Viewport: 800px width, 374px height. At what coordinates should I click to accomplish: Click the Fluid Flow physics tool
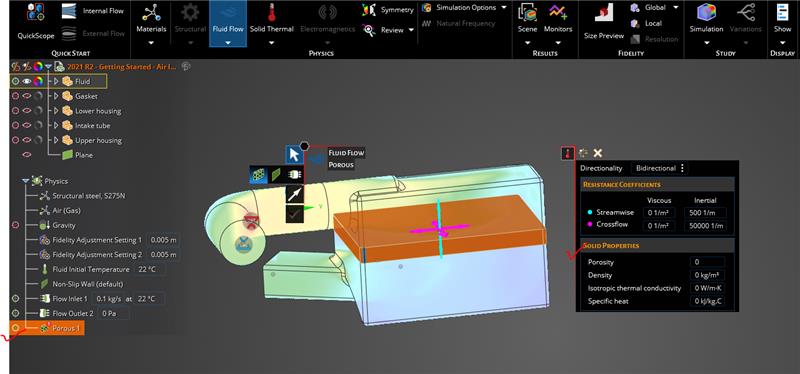(228, 23)
